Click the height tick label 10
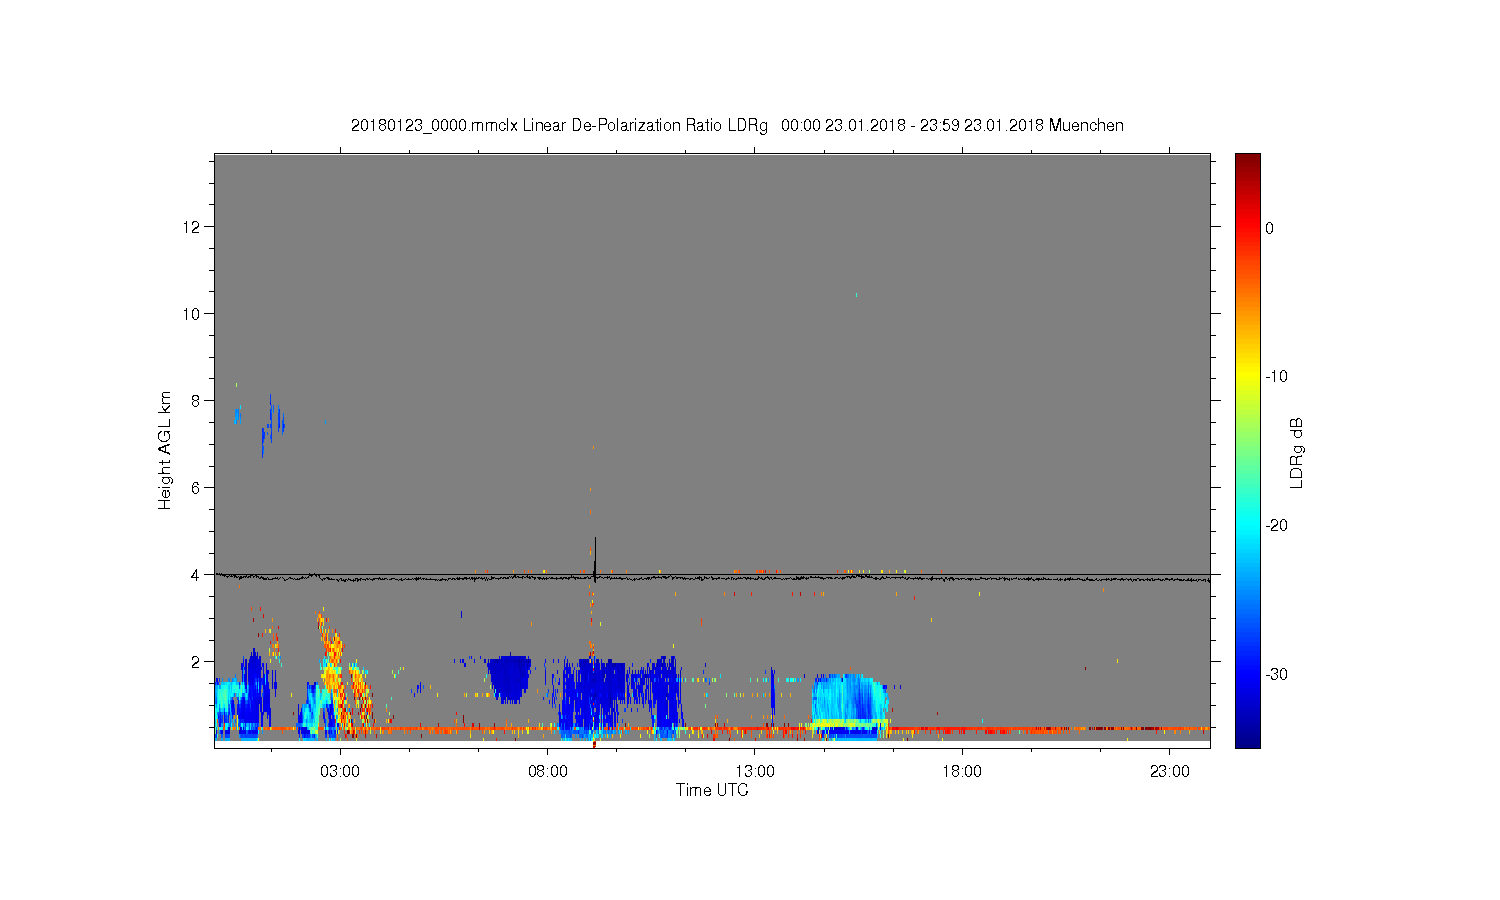Image resolution: width=1500 pixels, height=900 pixels. pos(193,314)
